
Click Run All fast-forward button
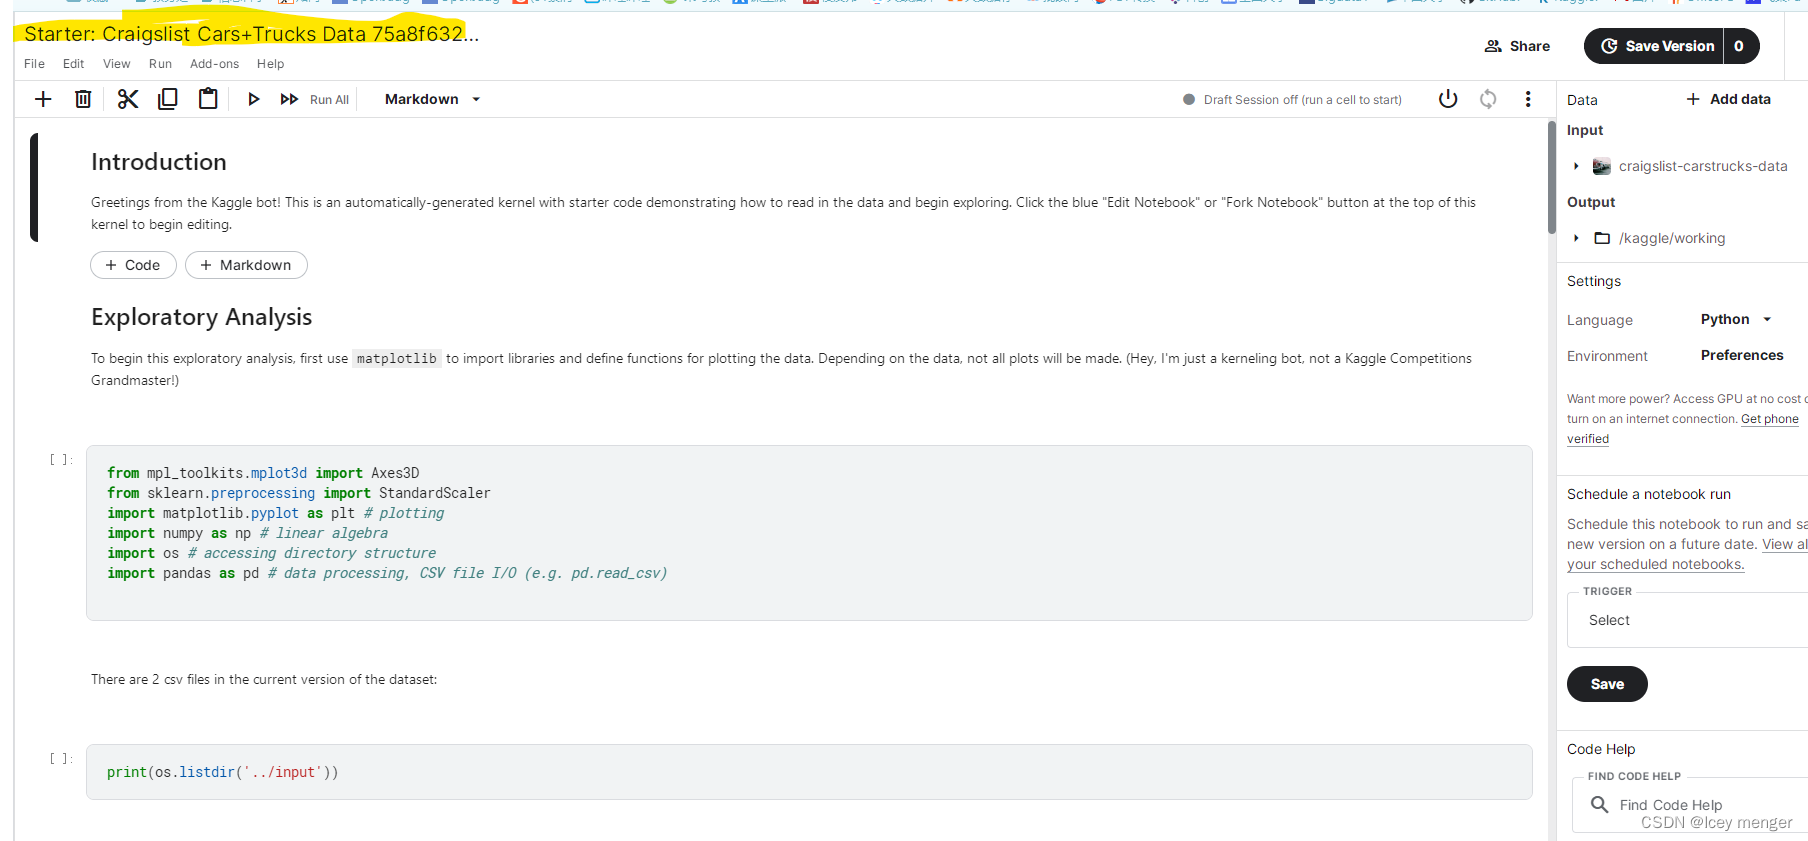click(x=314, y=99)
